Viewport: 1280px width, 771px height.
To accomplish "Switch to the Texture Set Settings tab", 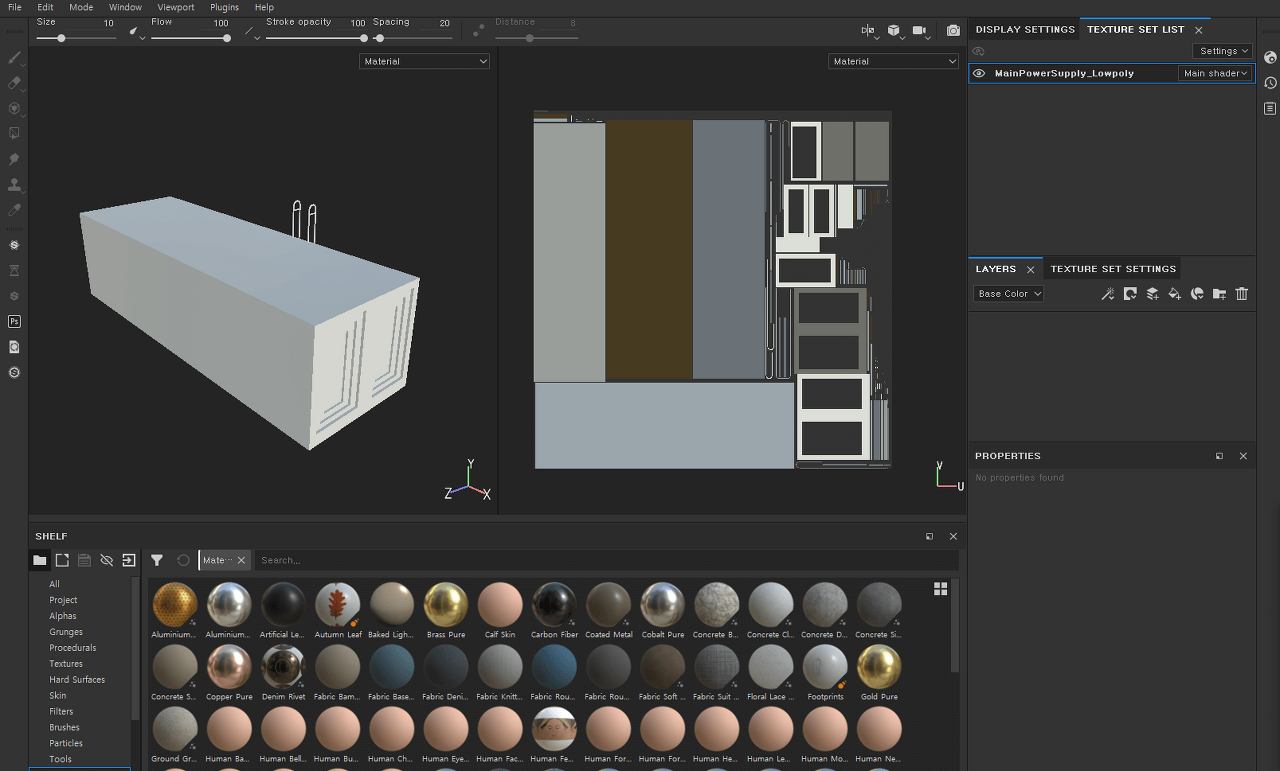I will (x=1112, y=269).
